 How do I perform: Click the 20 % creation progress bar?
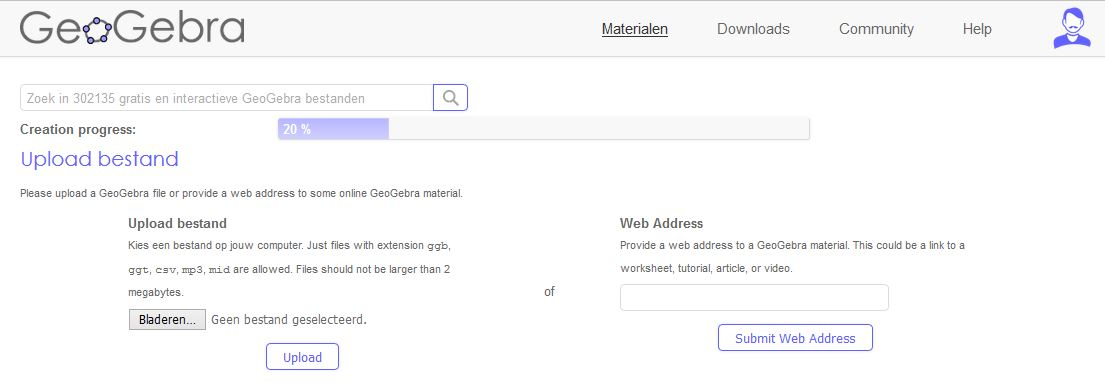(543, 129)
